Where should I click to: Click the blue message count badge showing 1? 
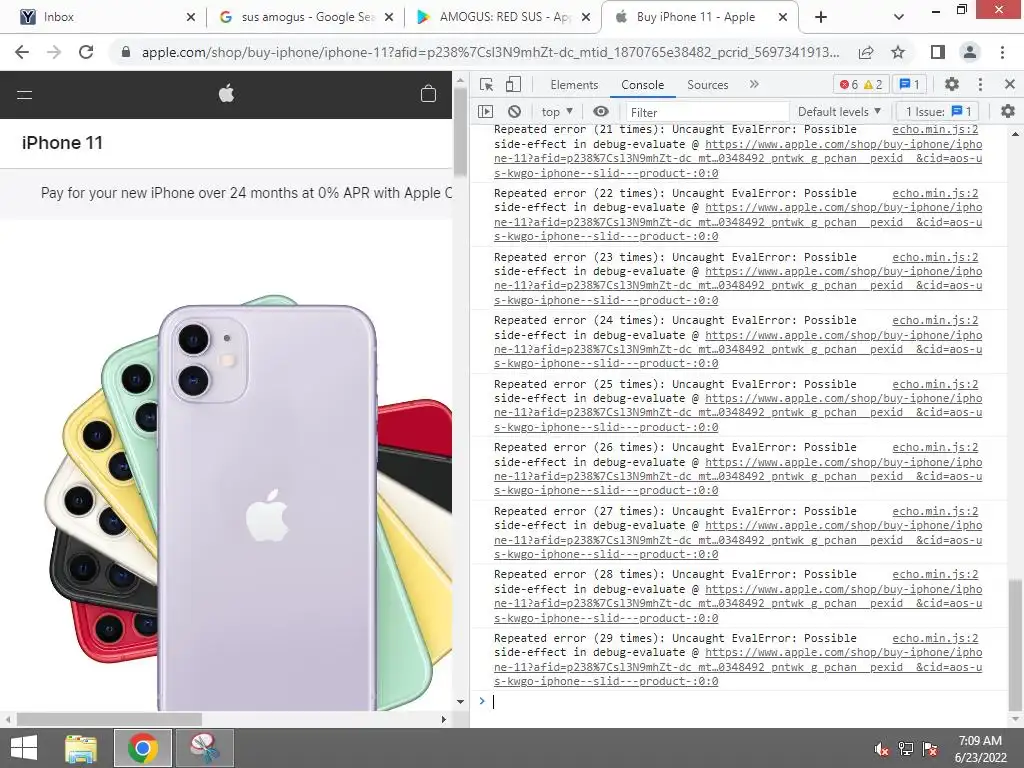coord(910,84)
